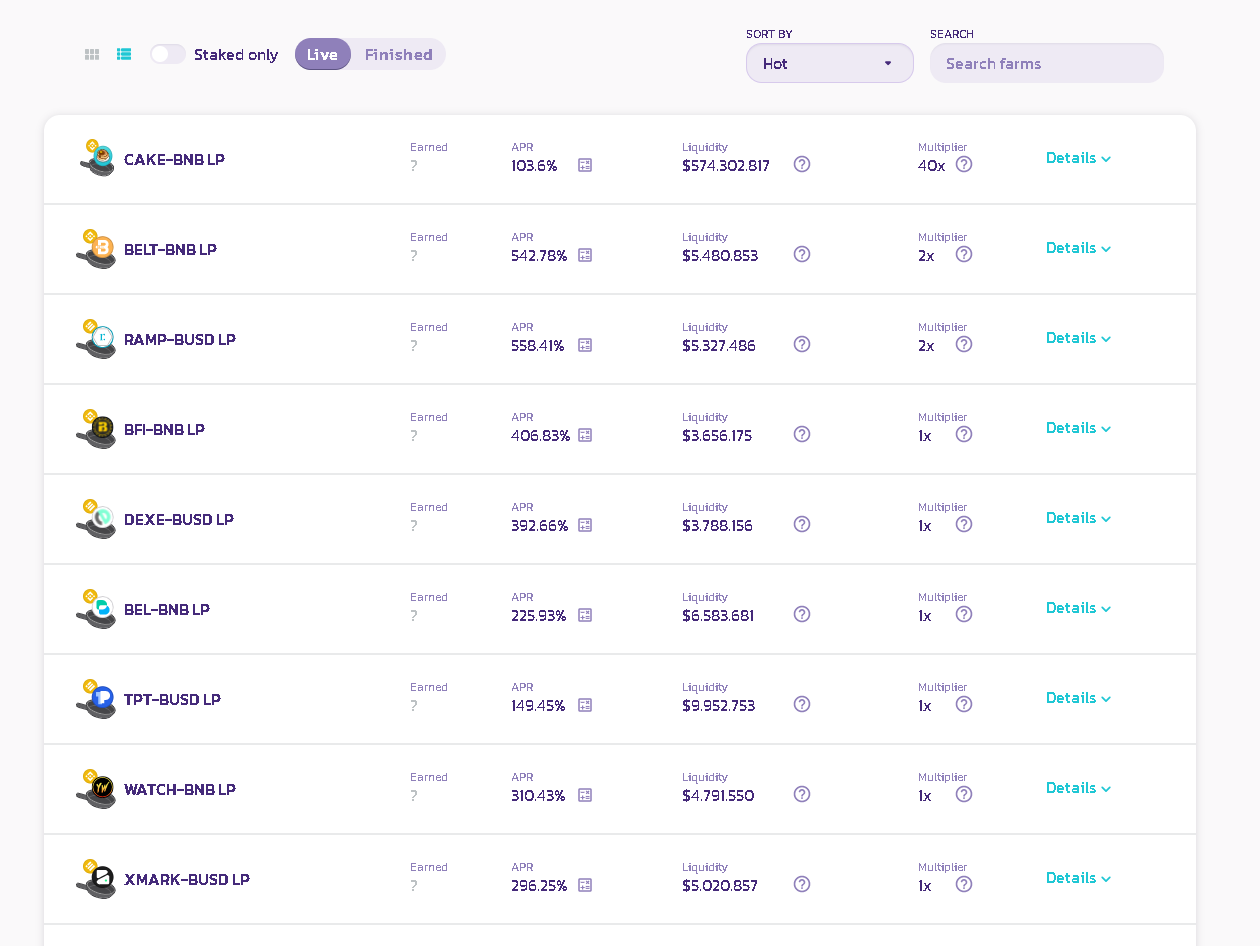1260x946 pixels.
Task: Click the BELT-BNB LP farm row title
Action: tap(170, 250)
